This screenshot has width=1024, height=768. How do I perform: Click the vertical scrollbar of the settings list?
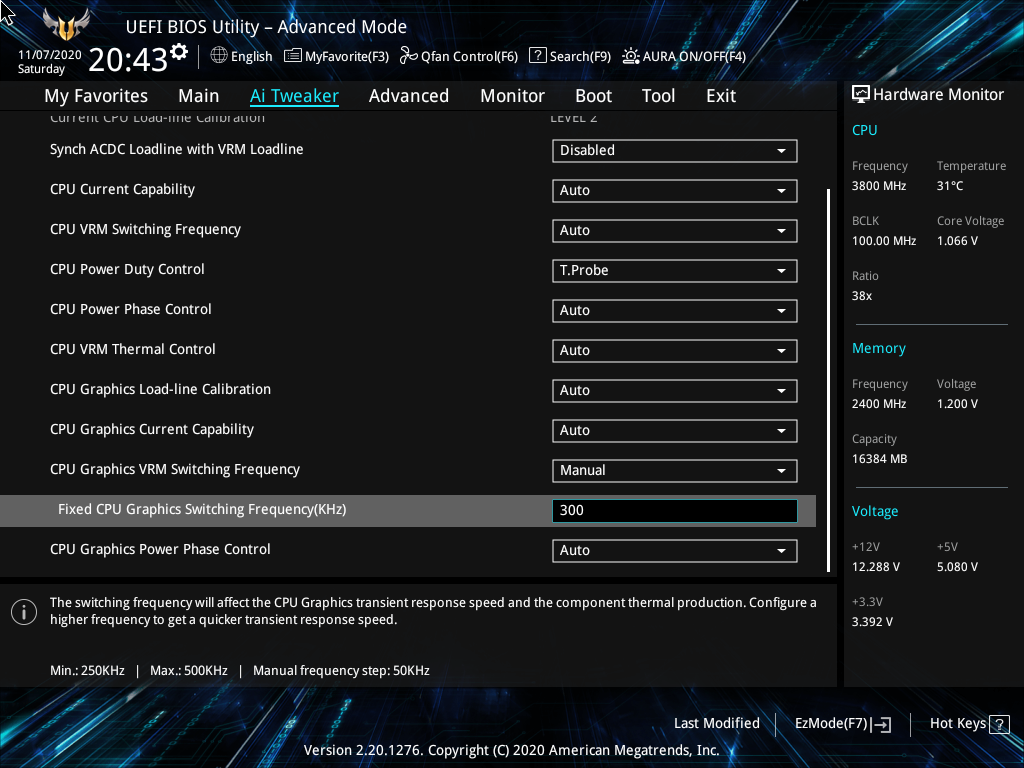[828, 380]
